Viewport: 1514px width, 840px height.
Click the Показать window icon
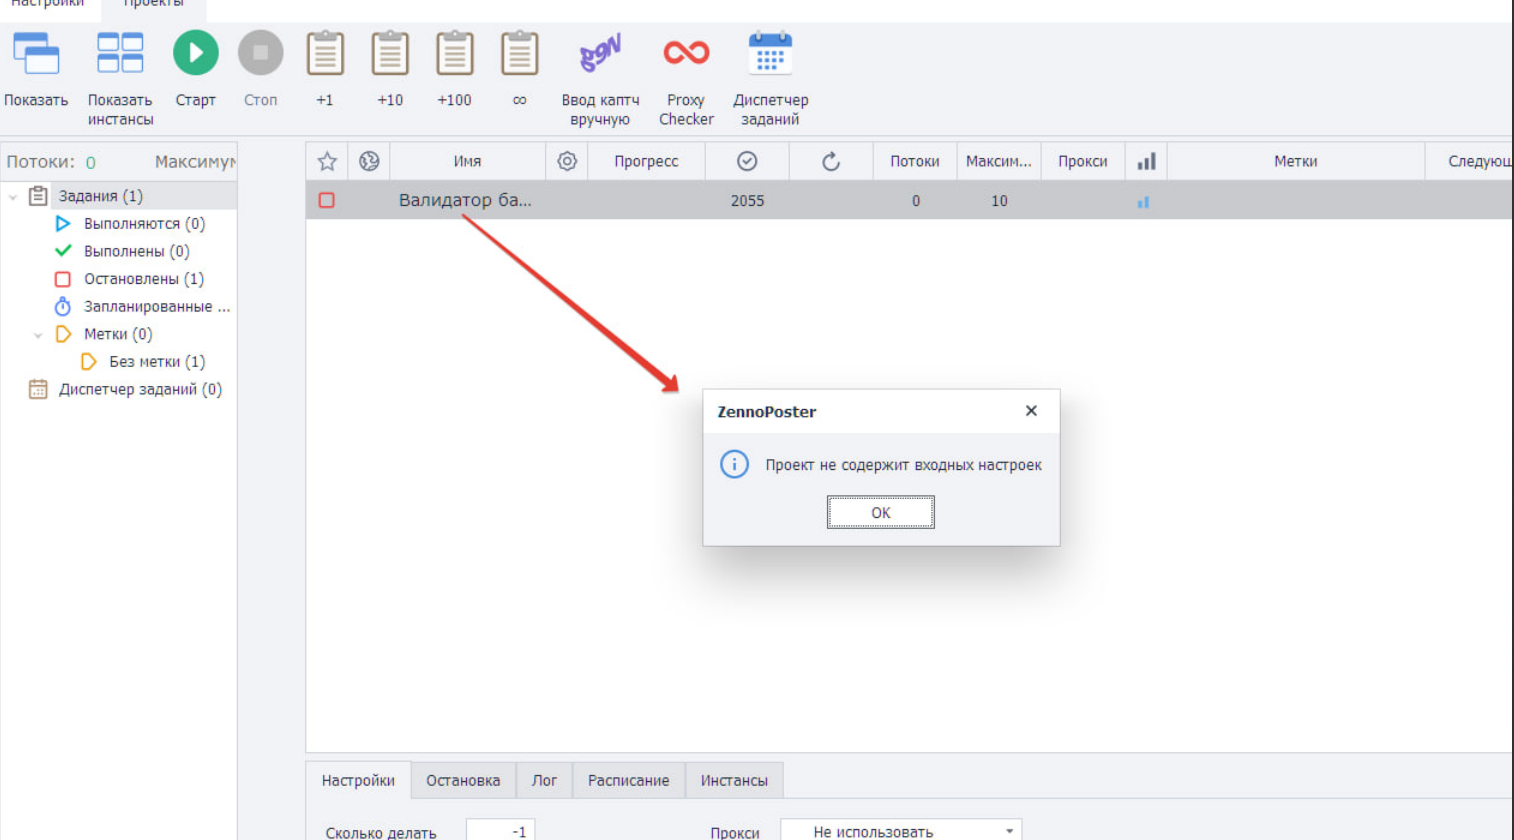pyautogui.click(x=36, y=53)
